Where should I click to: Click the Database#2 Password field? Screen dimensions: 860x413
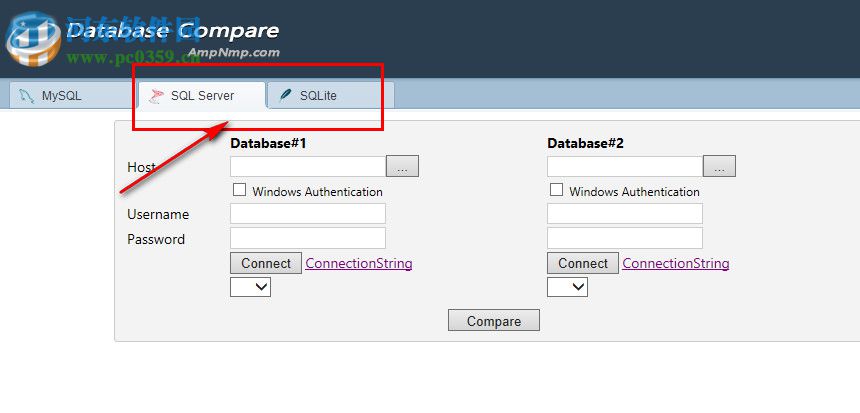(x=625, y=238)
